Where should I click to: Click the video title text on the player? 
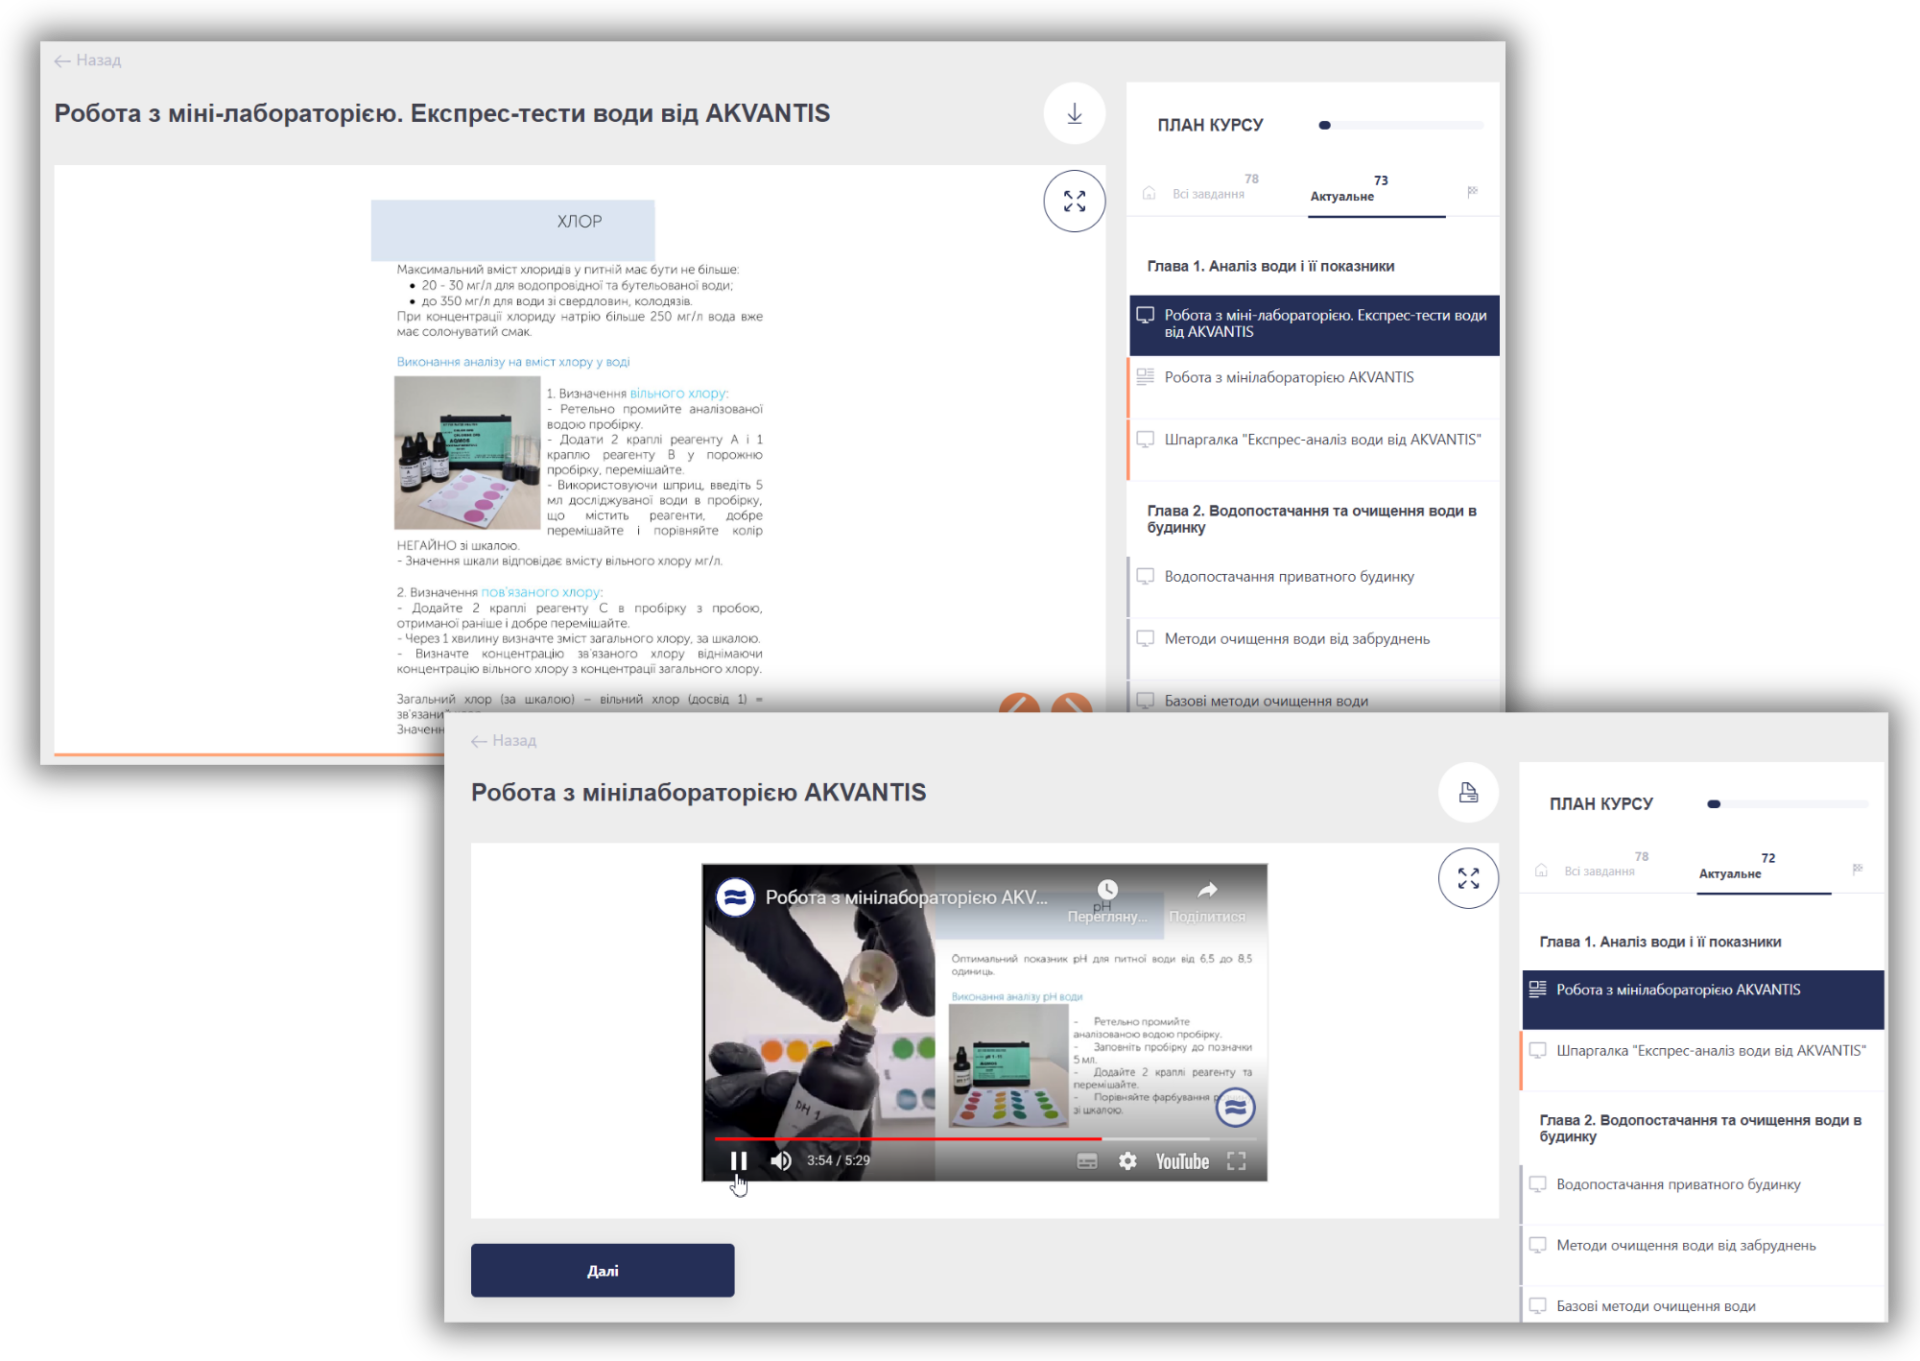click(906, 898)
